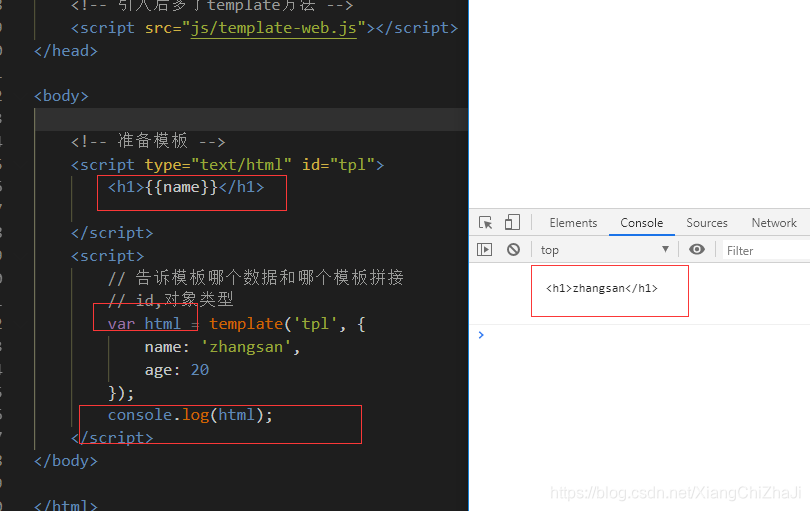The image size is (810, 511).
Task: Open the top context dropdown
Action: [605, 250]
